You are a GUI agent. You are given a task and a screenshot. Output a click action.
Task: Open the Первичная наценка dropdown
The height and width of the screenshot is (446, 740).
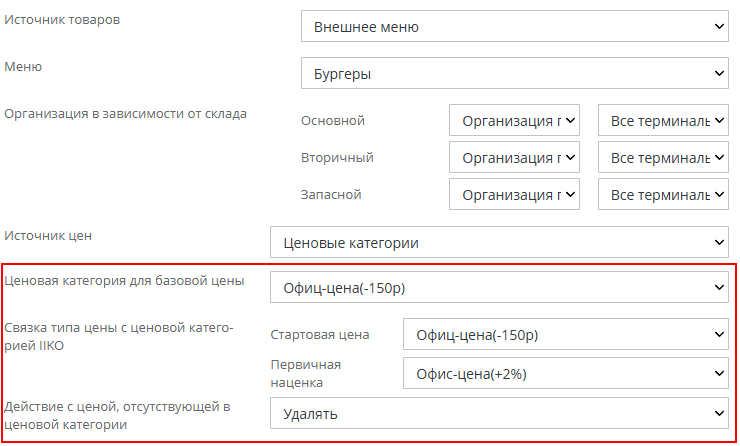[565, 374]
